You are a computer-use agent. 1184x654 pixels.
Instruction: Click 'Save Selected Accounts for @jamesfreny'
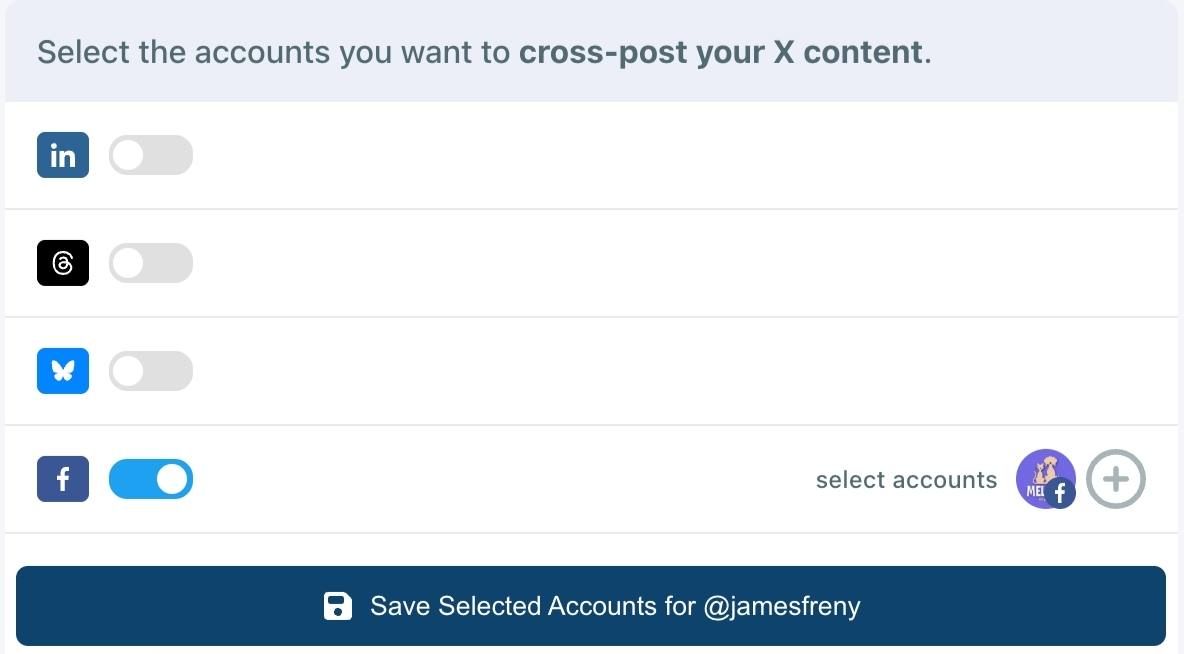coord(592,606)
